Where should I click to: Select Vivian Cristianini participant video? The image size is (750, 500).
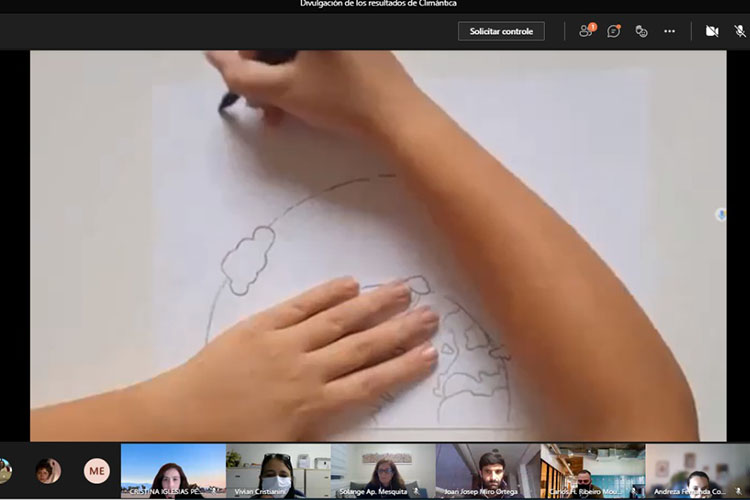point(278,471)
